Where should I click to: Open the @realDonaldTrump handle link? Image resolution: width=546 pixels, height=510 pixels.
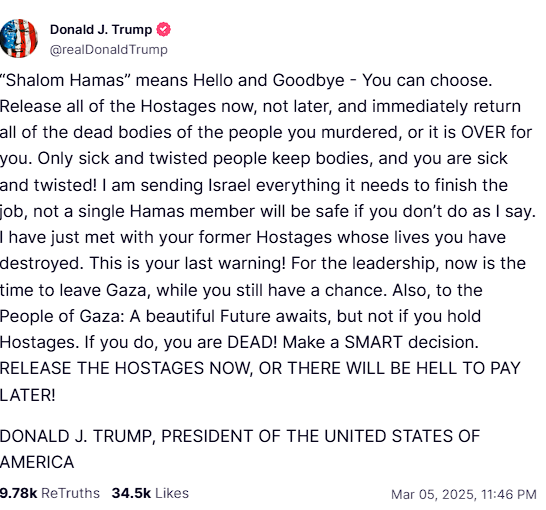109,50
